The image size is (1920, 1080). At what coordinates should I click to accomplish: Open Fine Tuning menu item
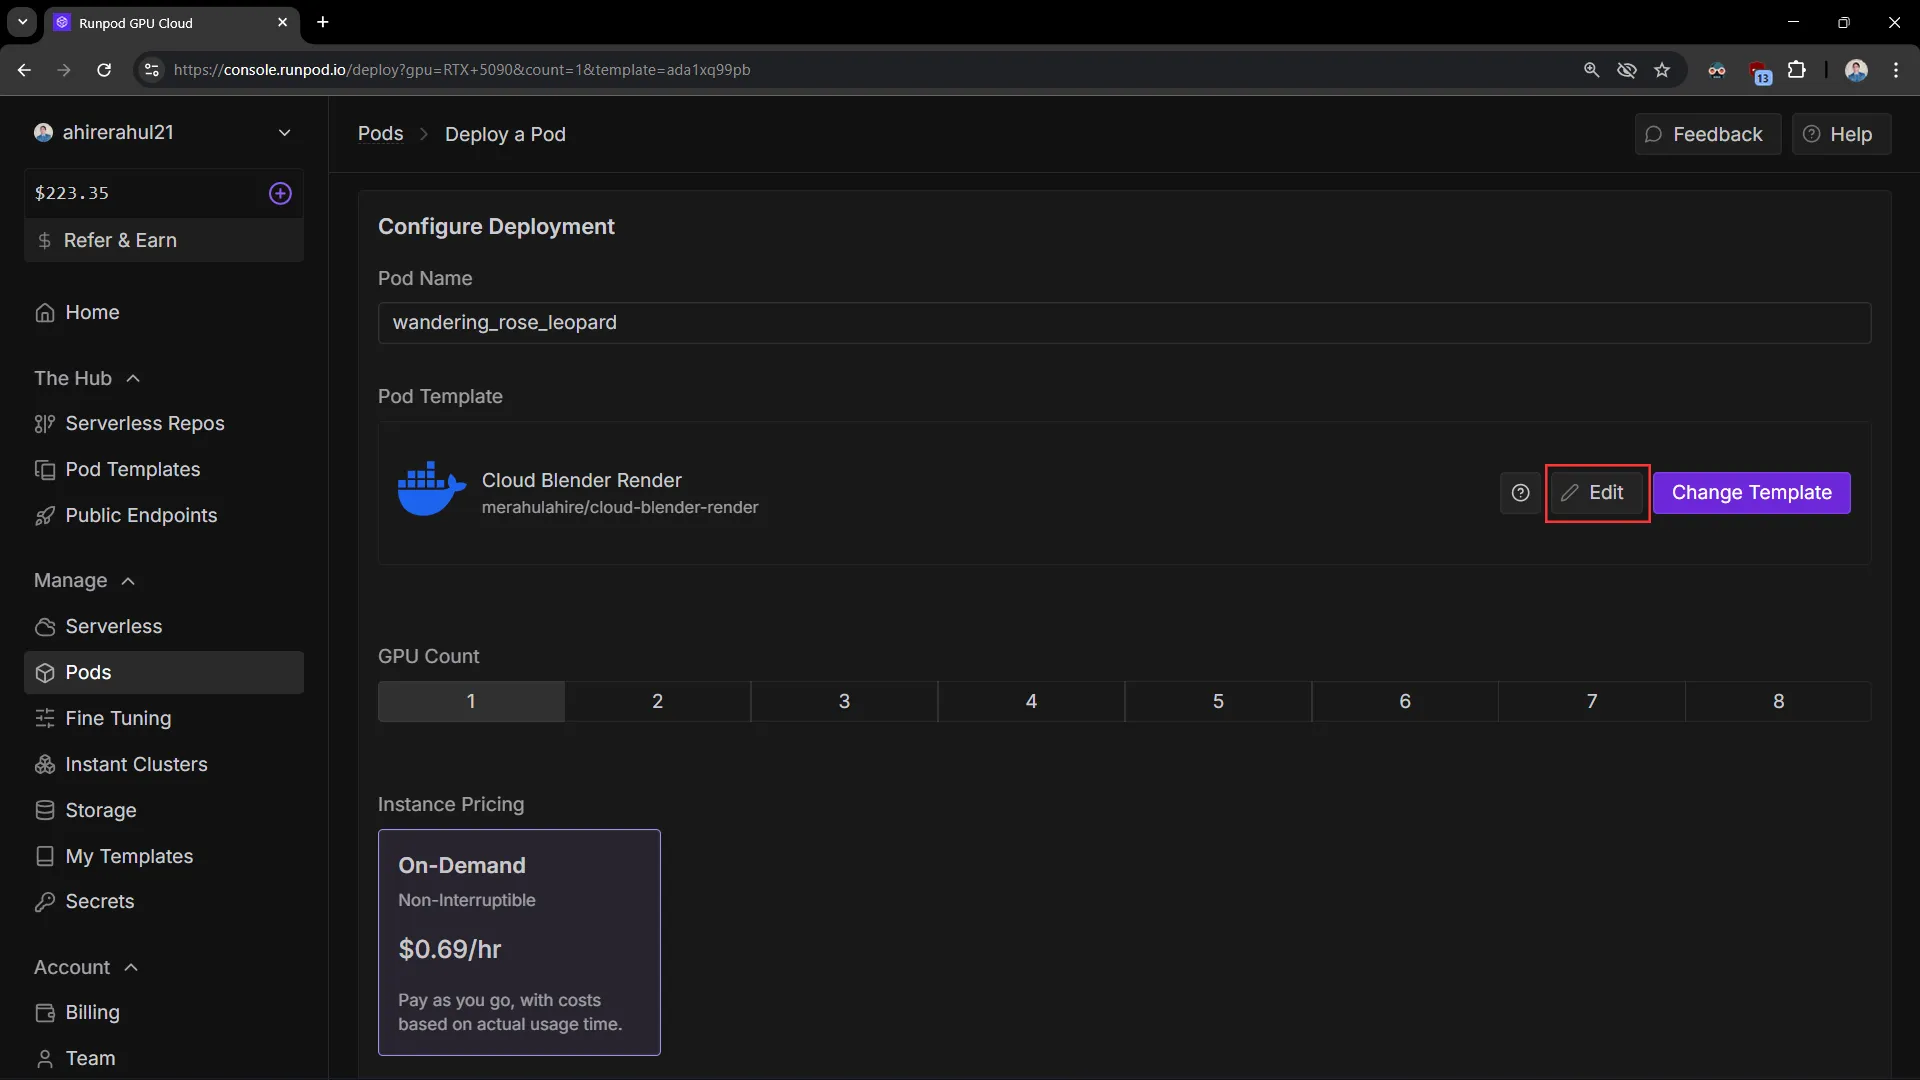pyautogui.click(x=118, y=719)
